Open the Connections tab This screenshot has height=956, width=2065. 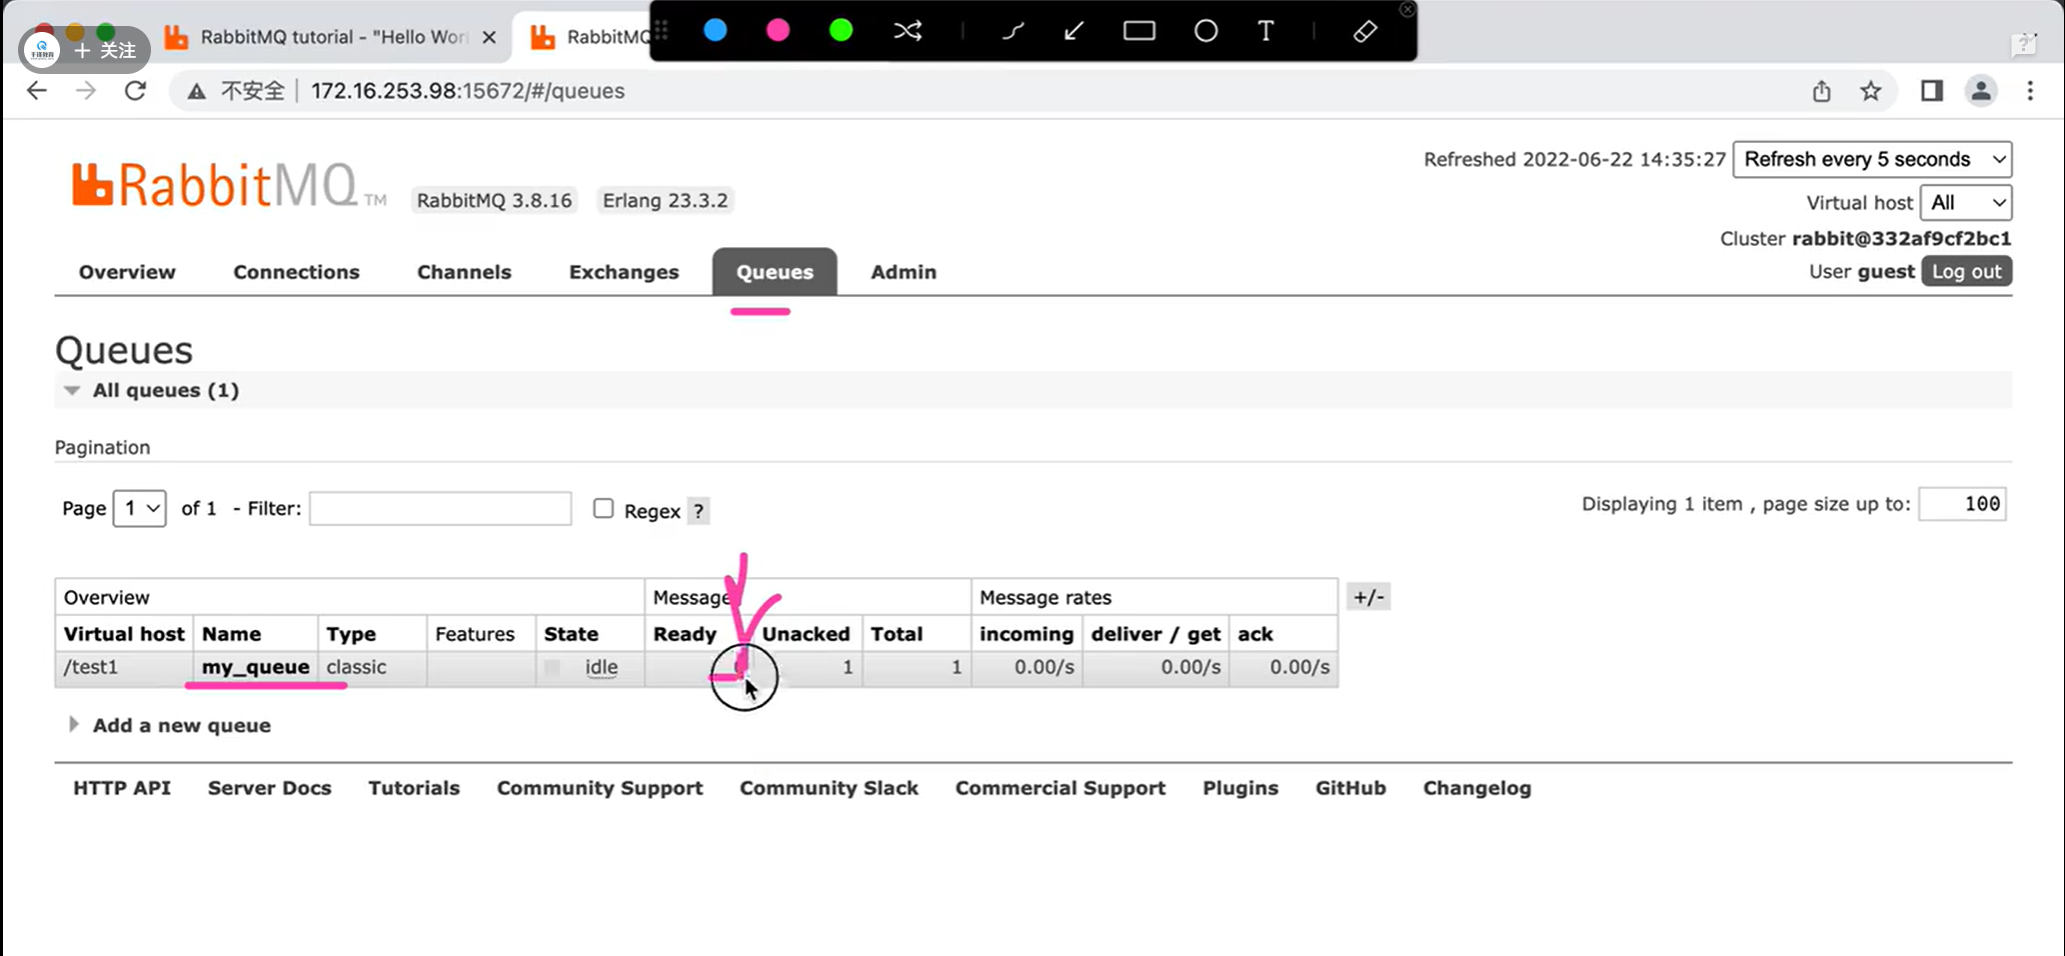296,272
